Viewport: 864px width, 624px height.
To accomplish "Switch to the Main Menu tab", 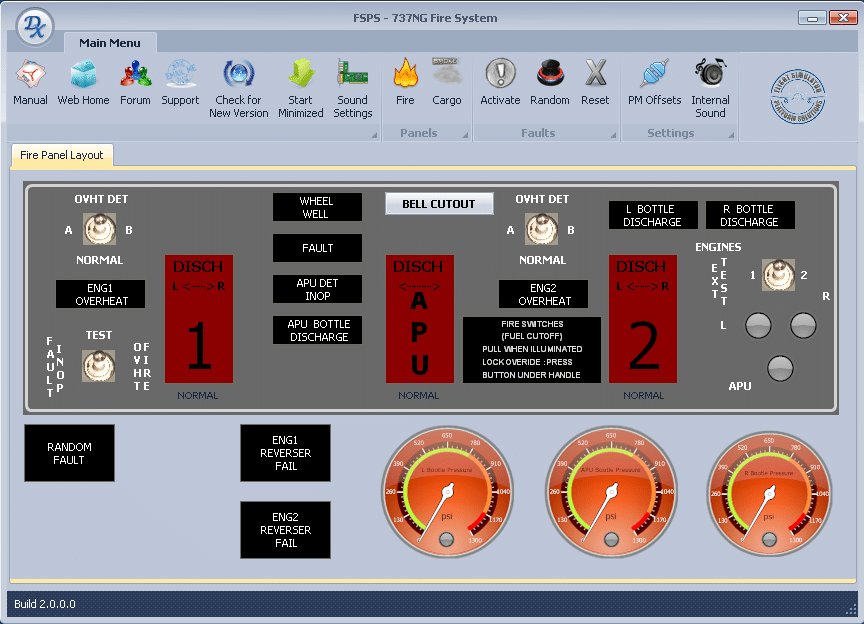I will pos(110,43).
